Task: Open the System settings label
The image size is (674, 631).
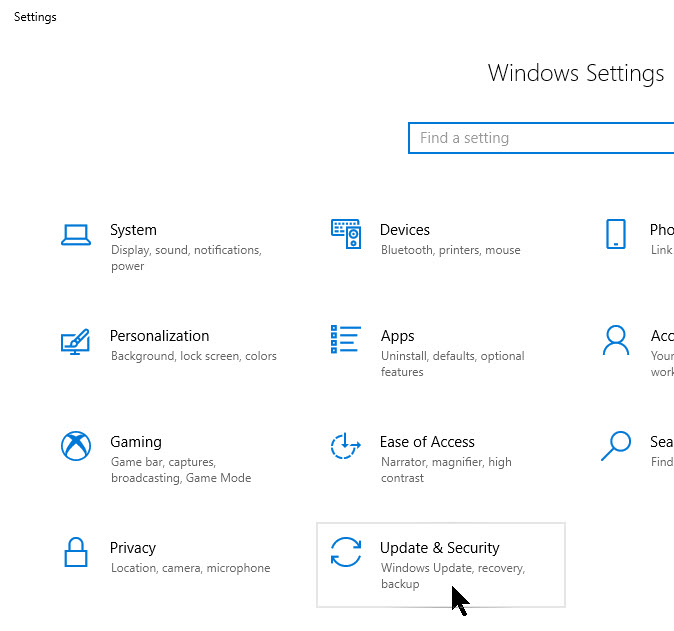Action: point(133,230)
